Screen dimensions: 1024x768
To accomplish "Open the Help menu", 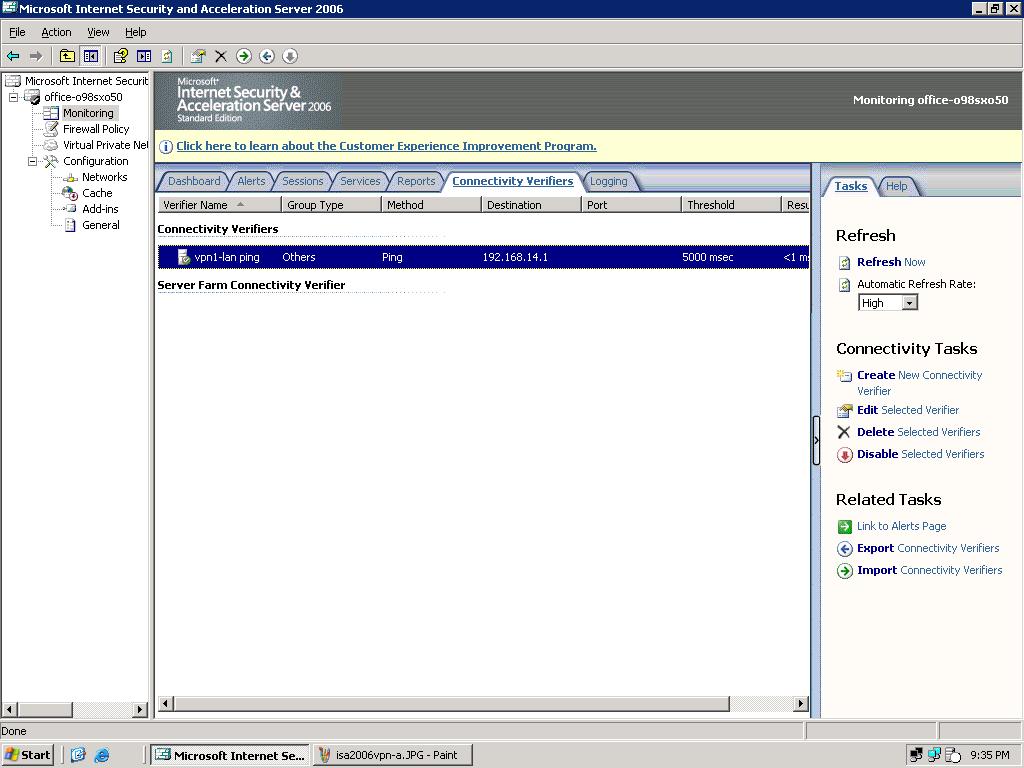I will click(136, 32).
